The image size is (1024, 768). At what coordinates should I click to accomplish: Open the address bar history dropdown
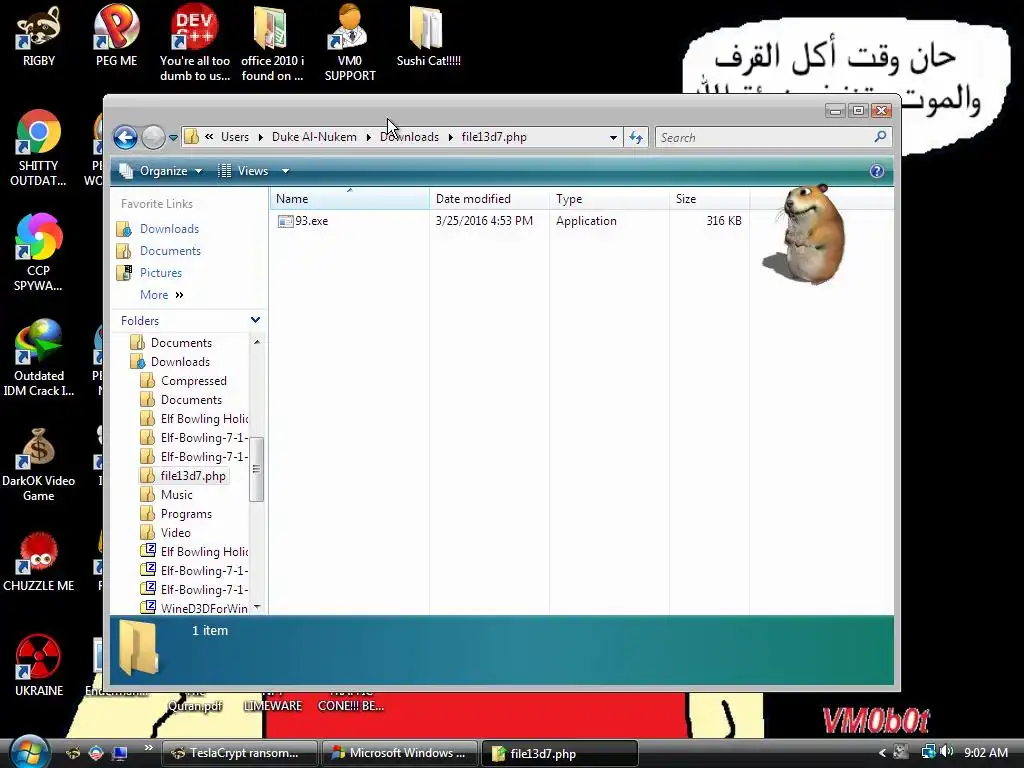(x=613, y=137)
